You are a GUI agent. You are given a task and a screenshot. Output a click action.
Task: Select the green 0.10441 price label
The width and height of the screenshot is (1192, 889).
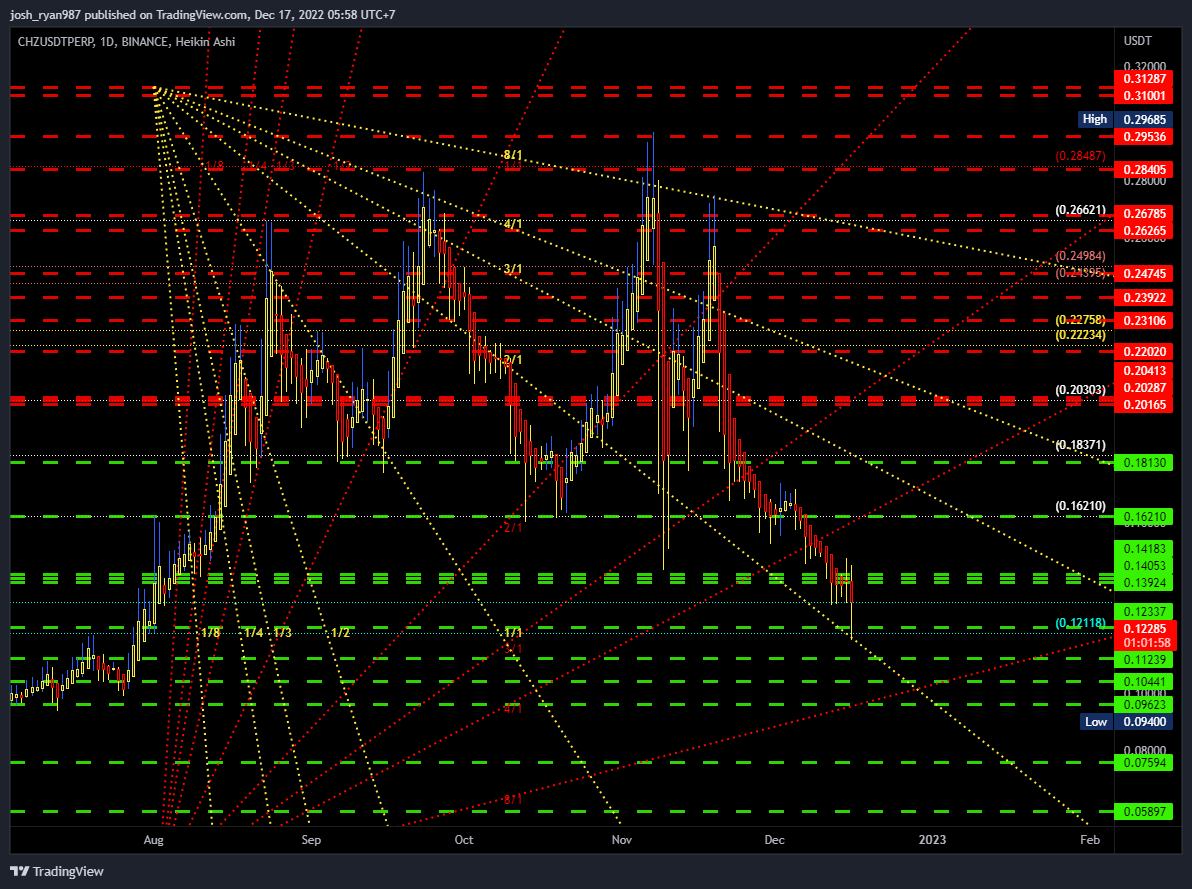(1144, 681)
